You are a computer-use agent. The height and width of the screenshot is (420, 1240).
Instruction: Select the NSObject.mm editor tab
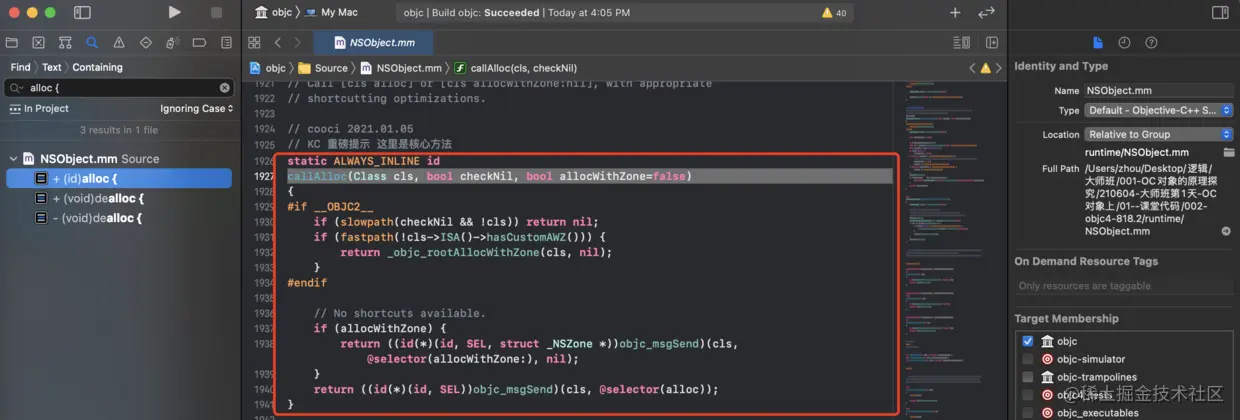pos(373,43)
